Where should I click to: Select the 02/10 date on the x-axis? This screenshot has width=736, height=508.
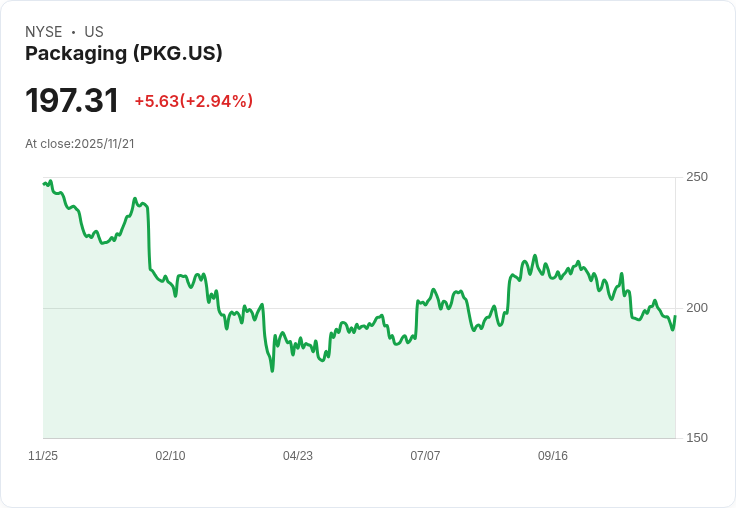coord(170,456)
